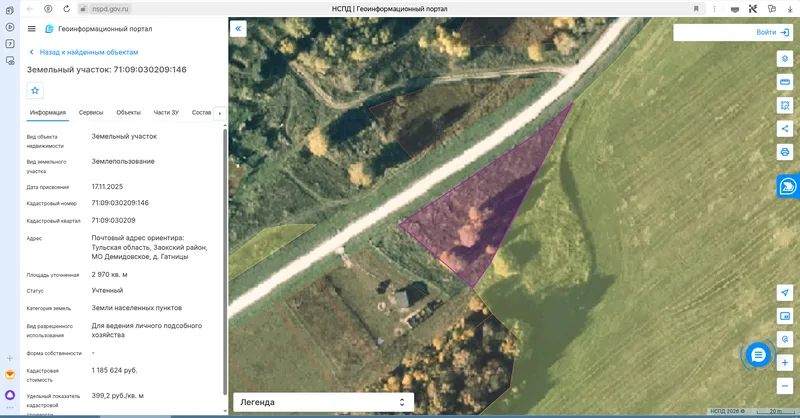Locate my position with the arrow icon
Screen dimensions: 800x418
[x=785, y=292]
